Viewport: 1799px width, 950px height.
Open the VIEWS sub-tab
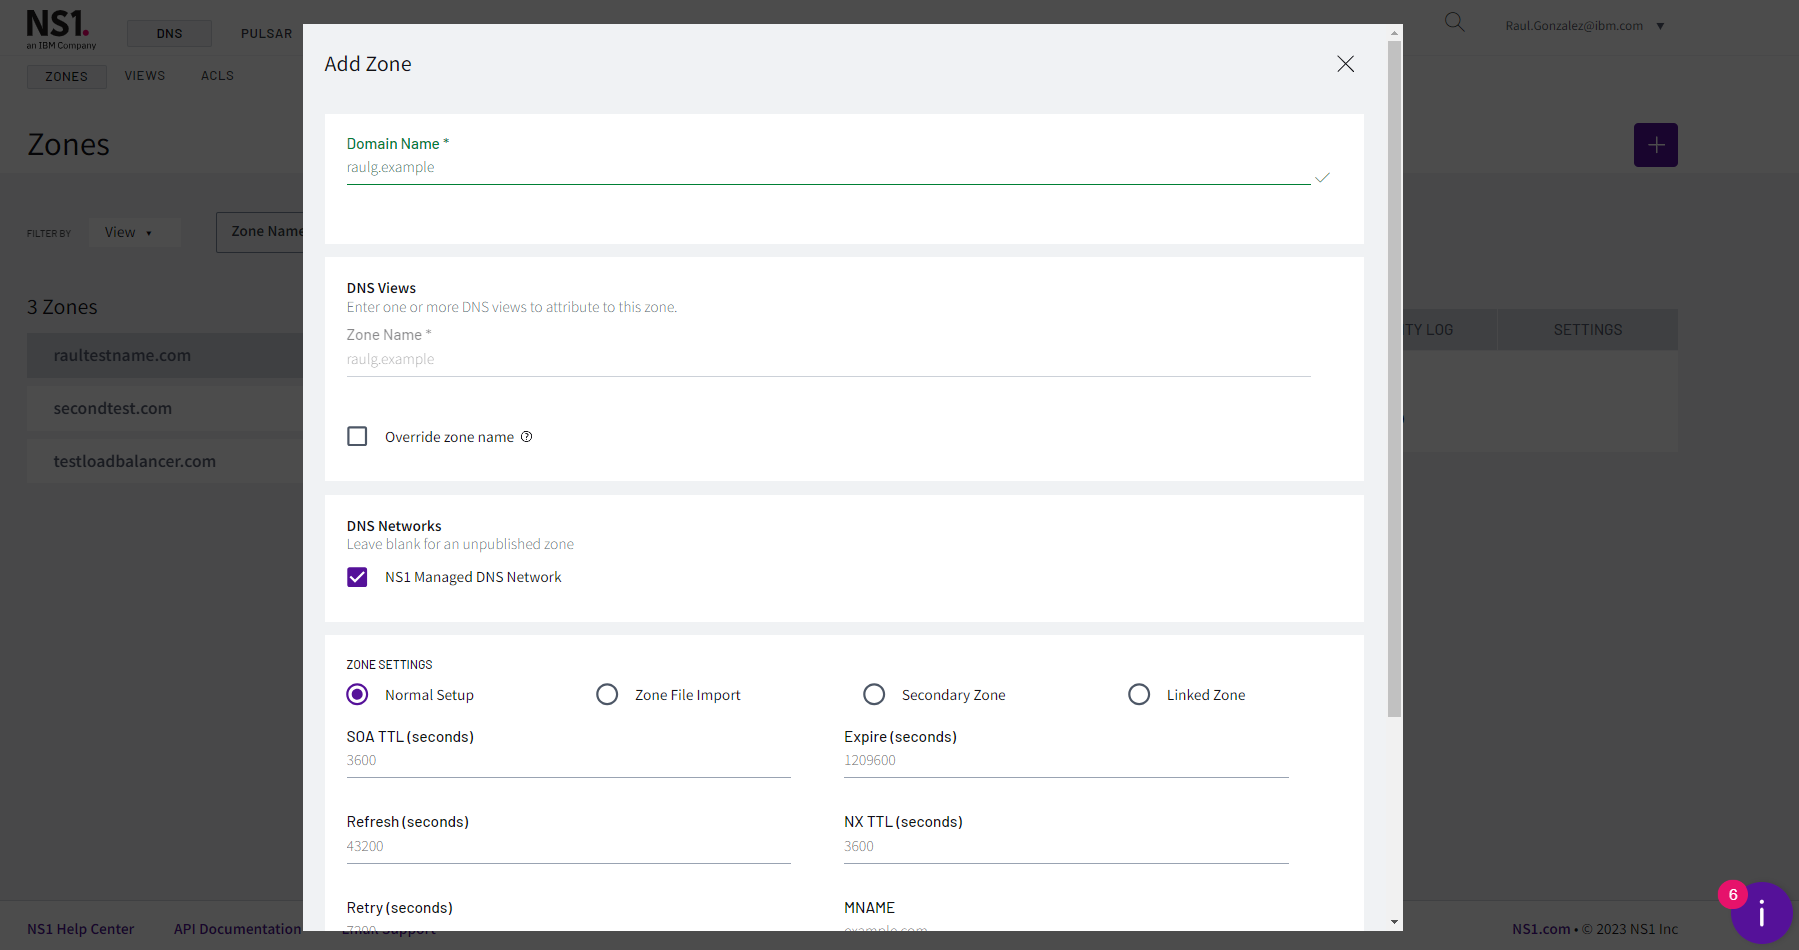pos(145,76)
